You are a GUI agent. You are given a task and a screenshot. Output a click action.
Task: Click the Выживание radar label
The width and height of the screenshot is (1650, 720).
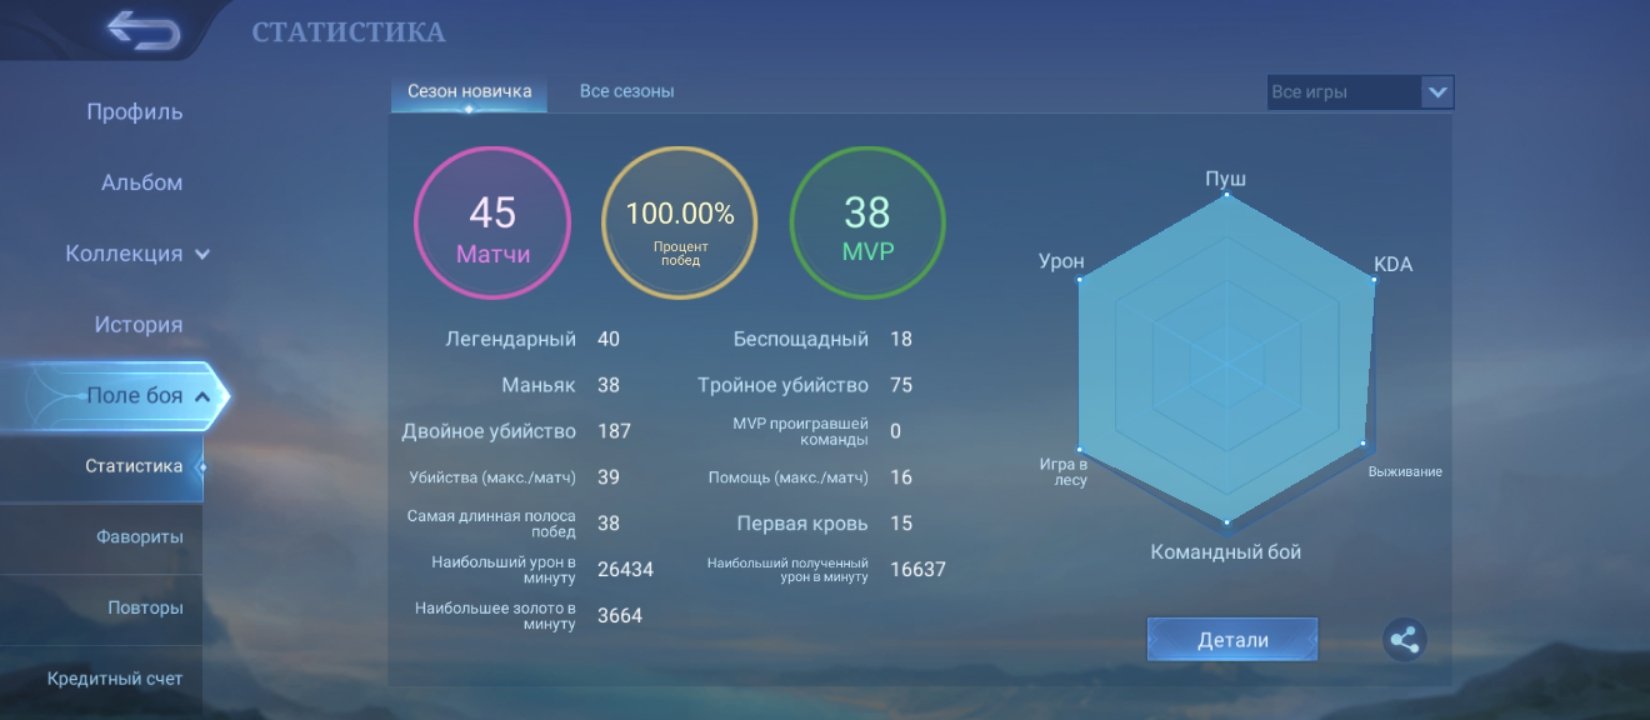(x=1405, y=472)
